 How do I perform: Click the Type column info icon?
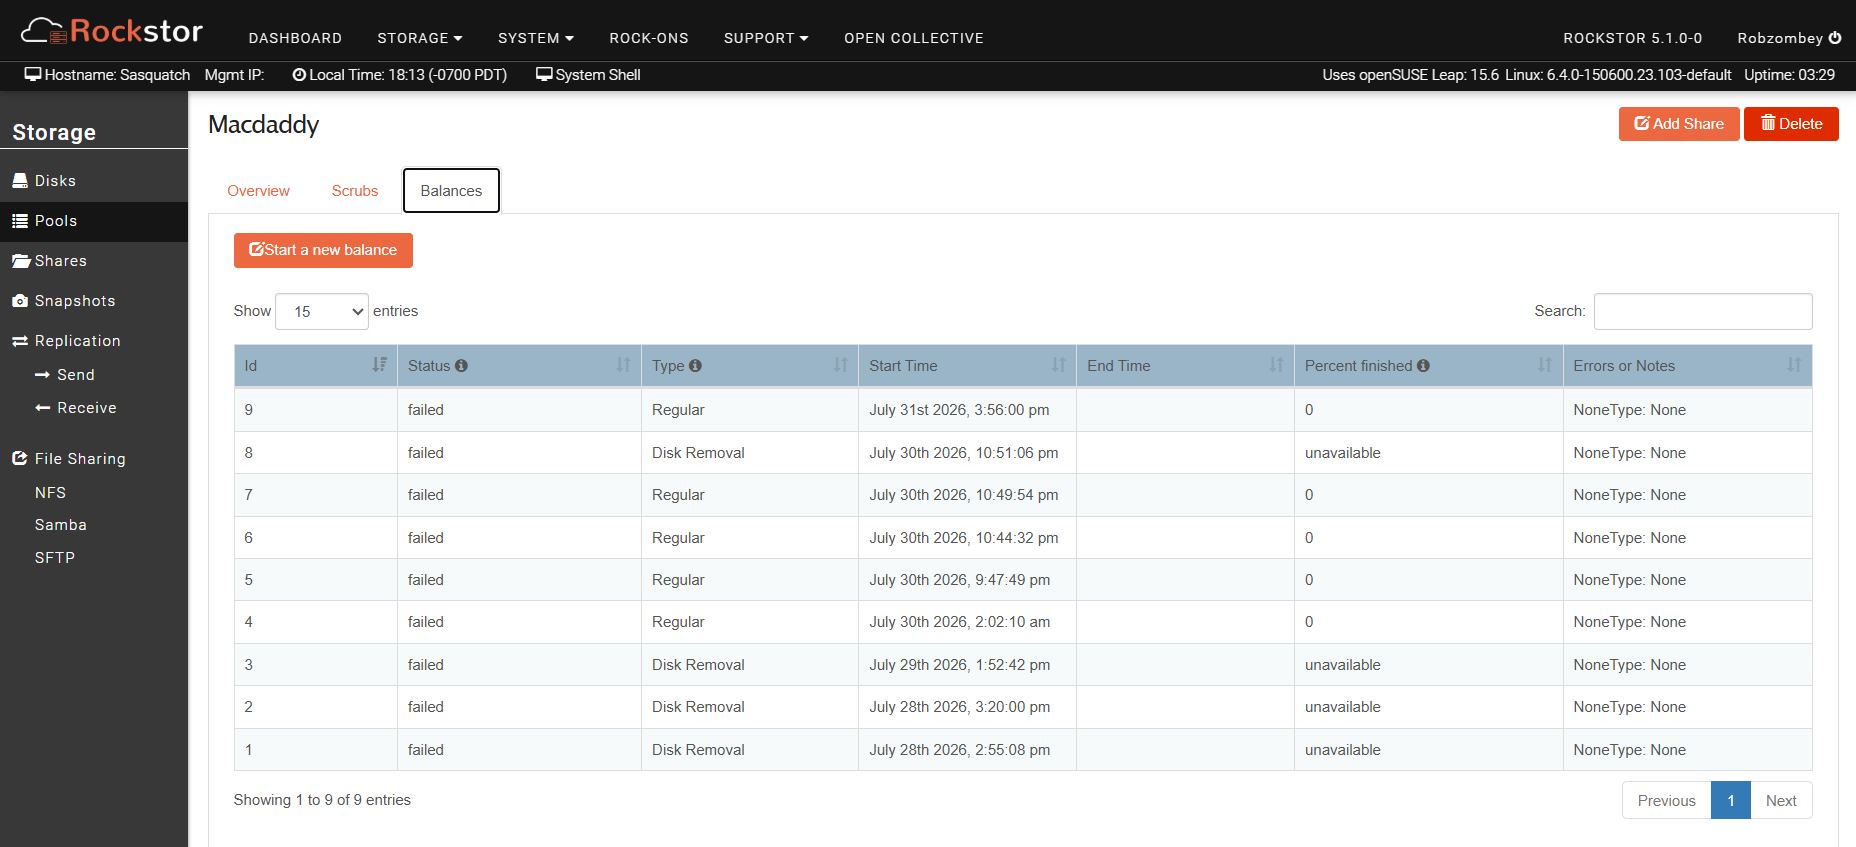pyautogui.click(x=695, y=366)
